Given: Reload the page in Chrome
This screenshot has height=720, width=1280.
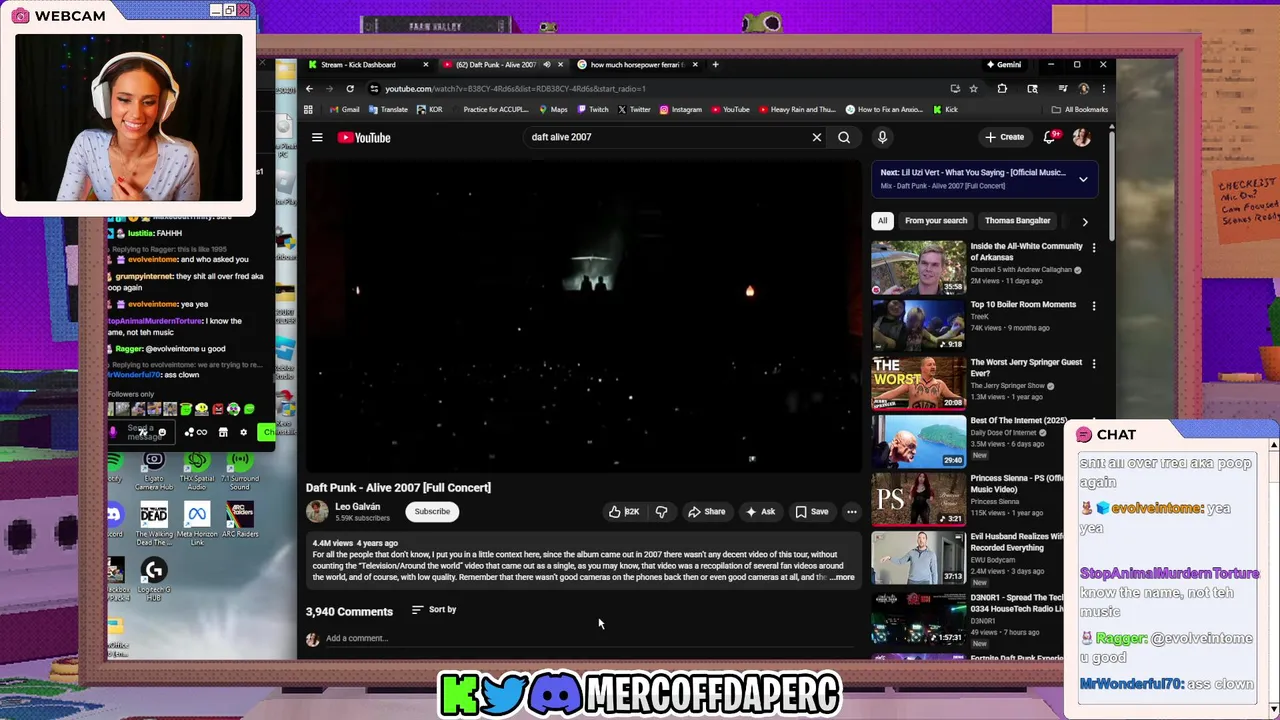Looking at the screenshot, I should 350,88.
